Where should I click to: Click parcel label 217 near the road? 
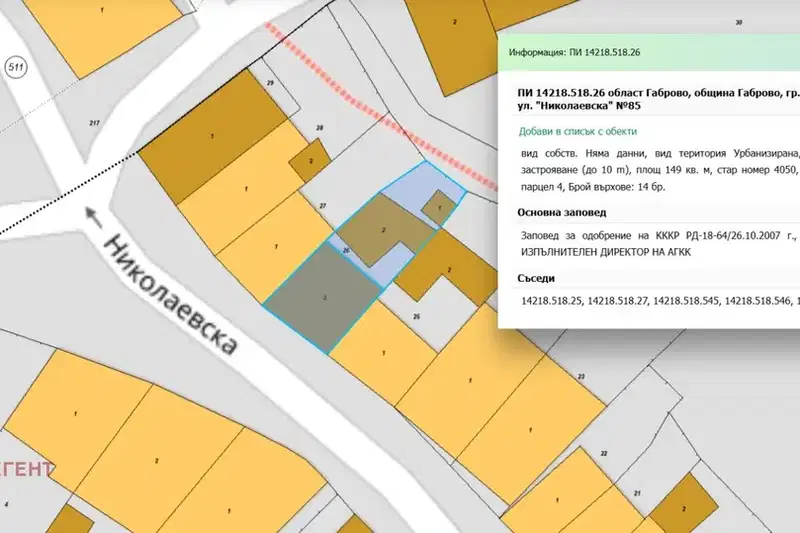pyautogui.click(x=94, y=123)
